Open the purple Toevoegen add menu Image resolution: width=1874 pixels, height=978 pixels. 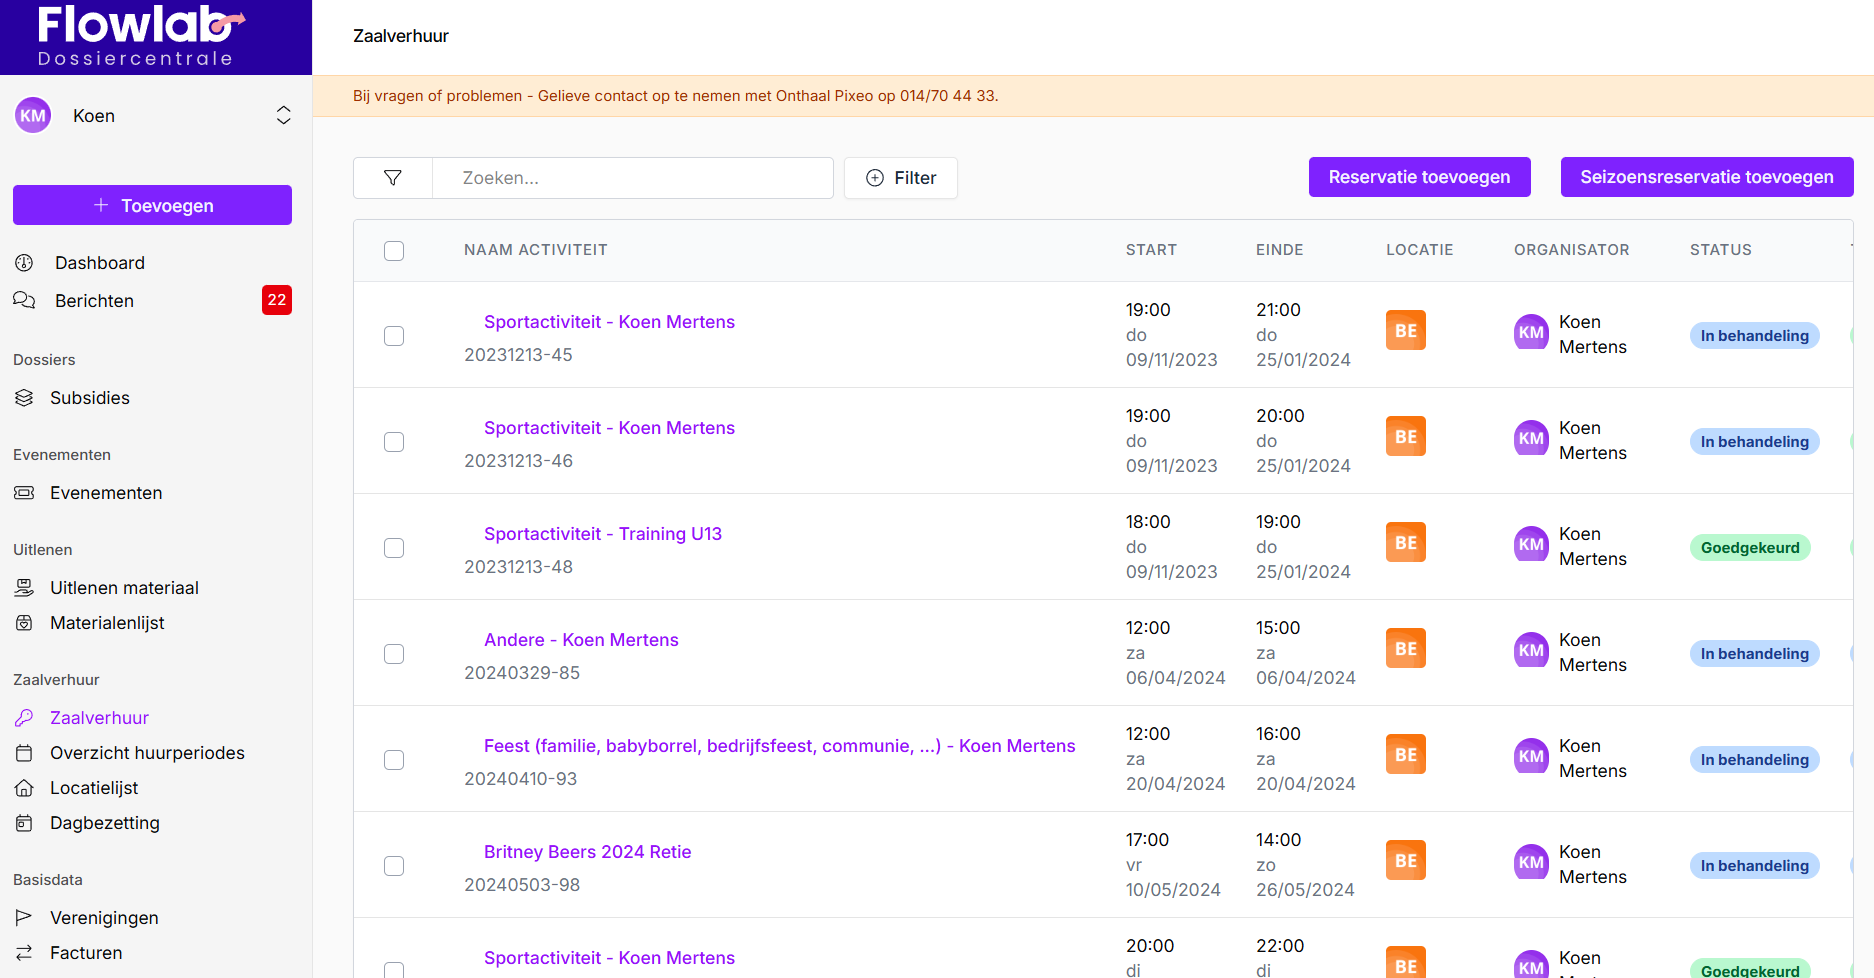[152, 205]
